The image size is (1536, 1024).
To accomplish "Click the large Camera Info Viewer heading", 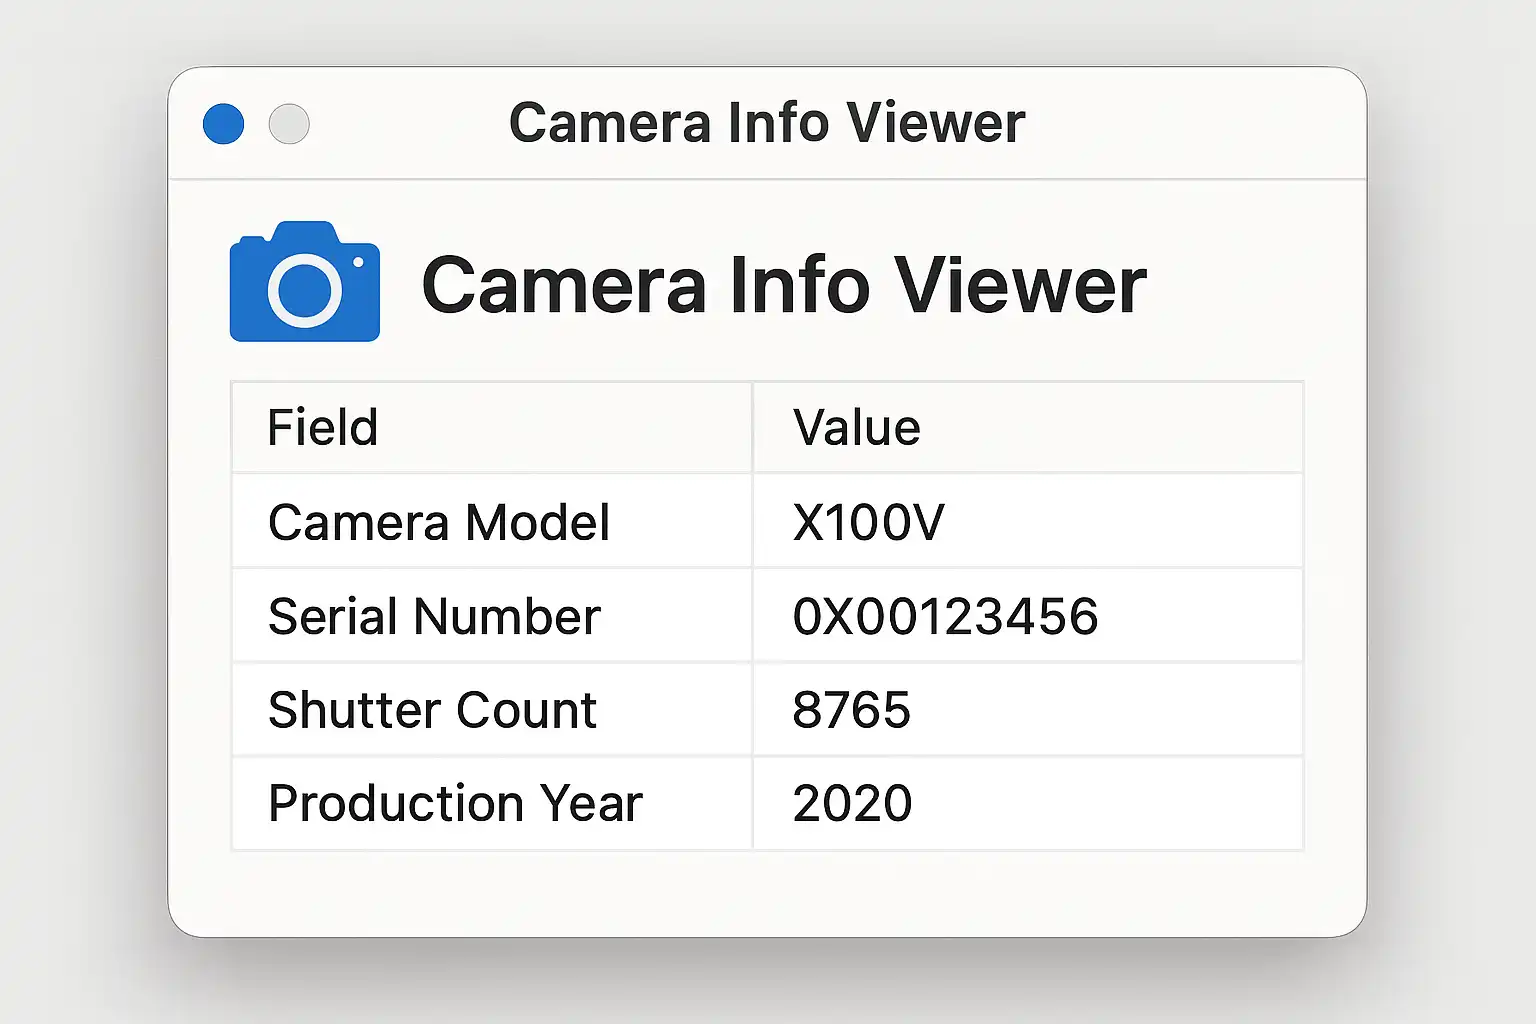I will click(784, 285).
